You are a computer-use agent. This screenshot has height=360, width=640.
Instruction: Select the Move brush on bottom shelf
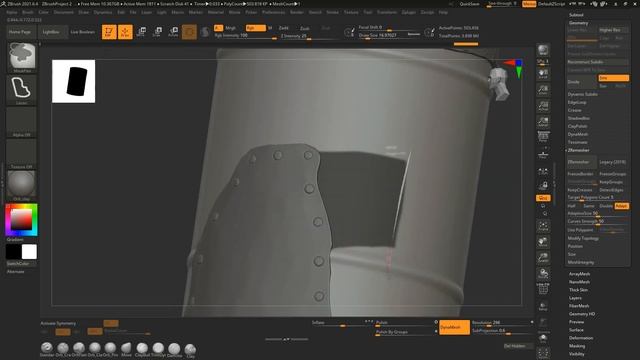pos(127,349)
